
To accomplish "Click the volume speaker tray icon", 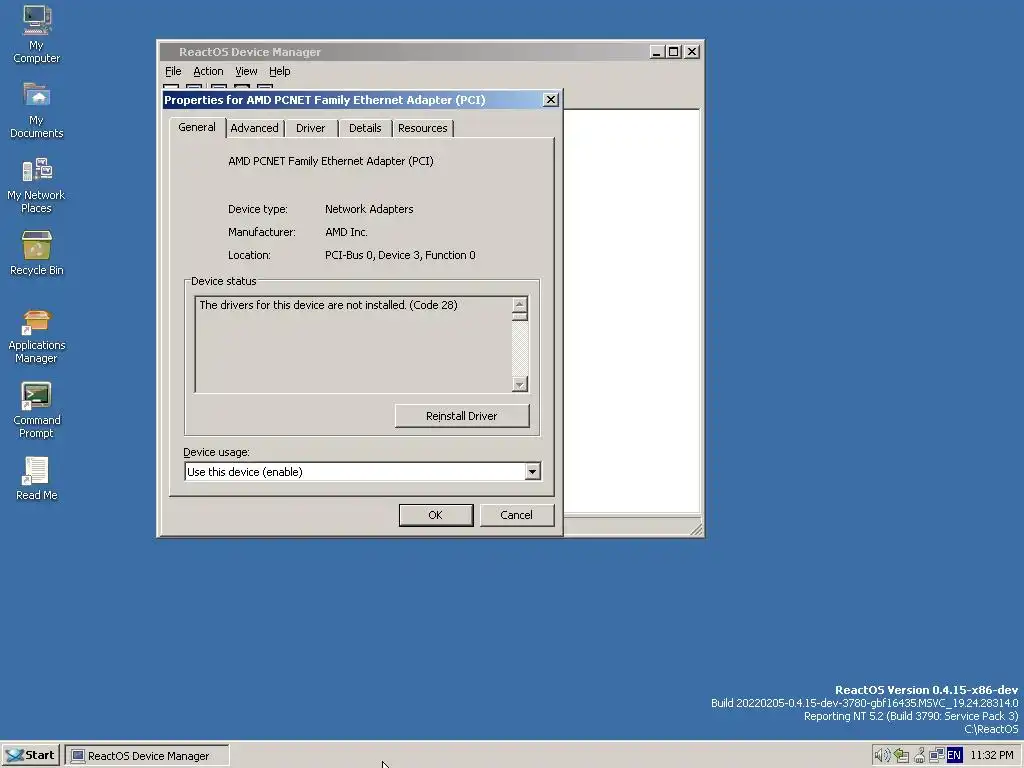I will [x=882, y=756].
